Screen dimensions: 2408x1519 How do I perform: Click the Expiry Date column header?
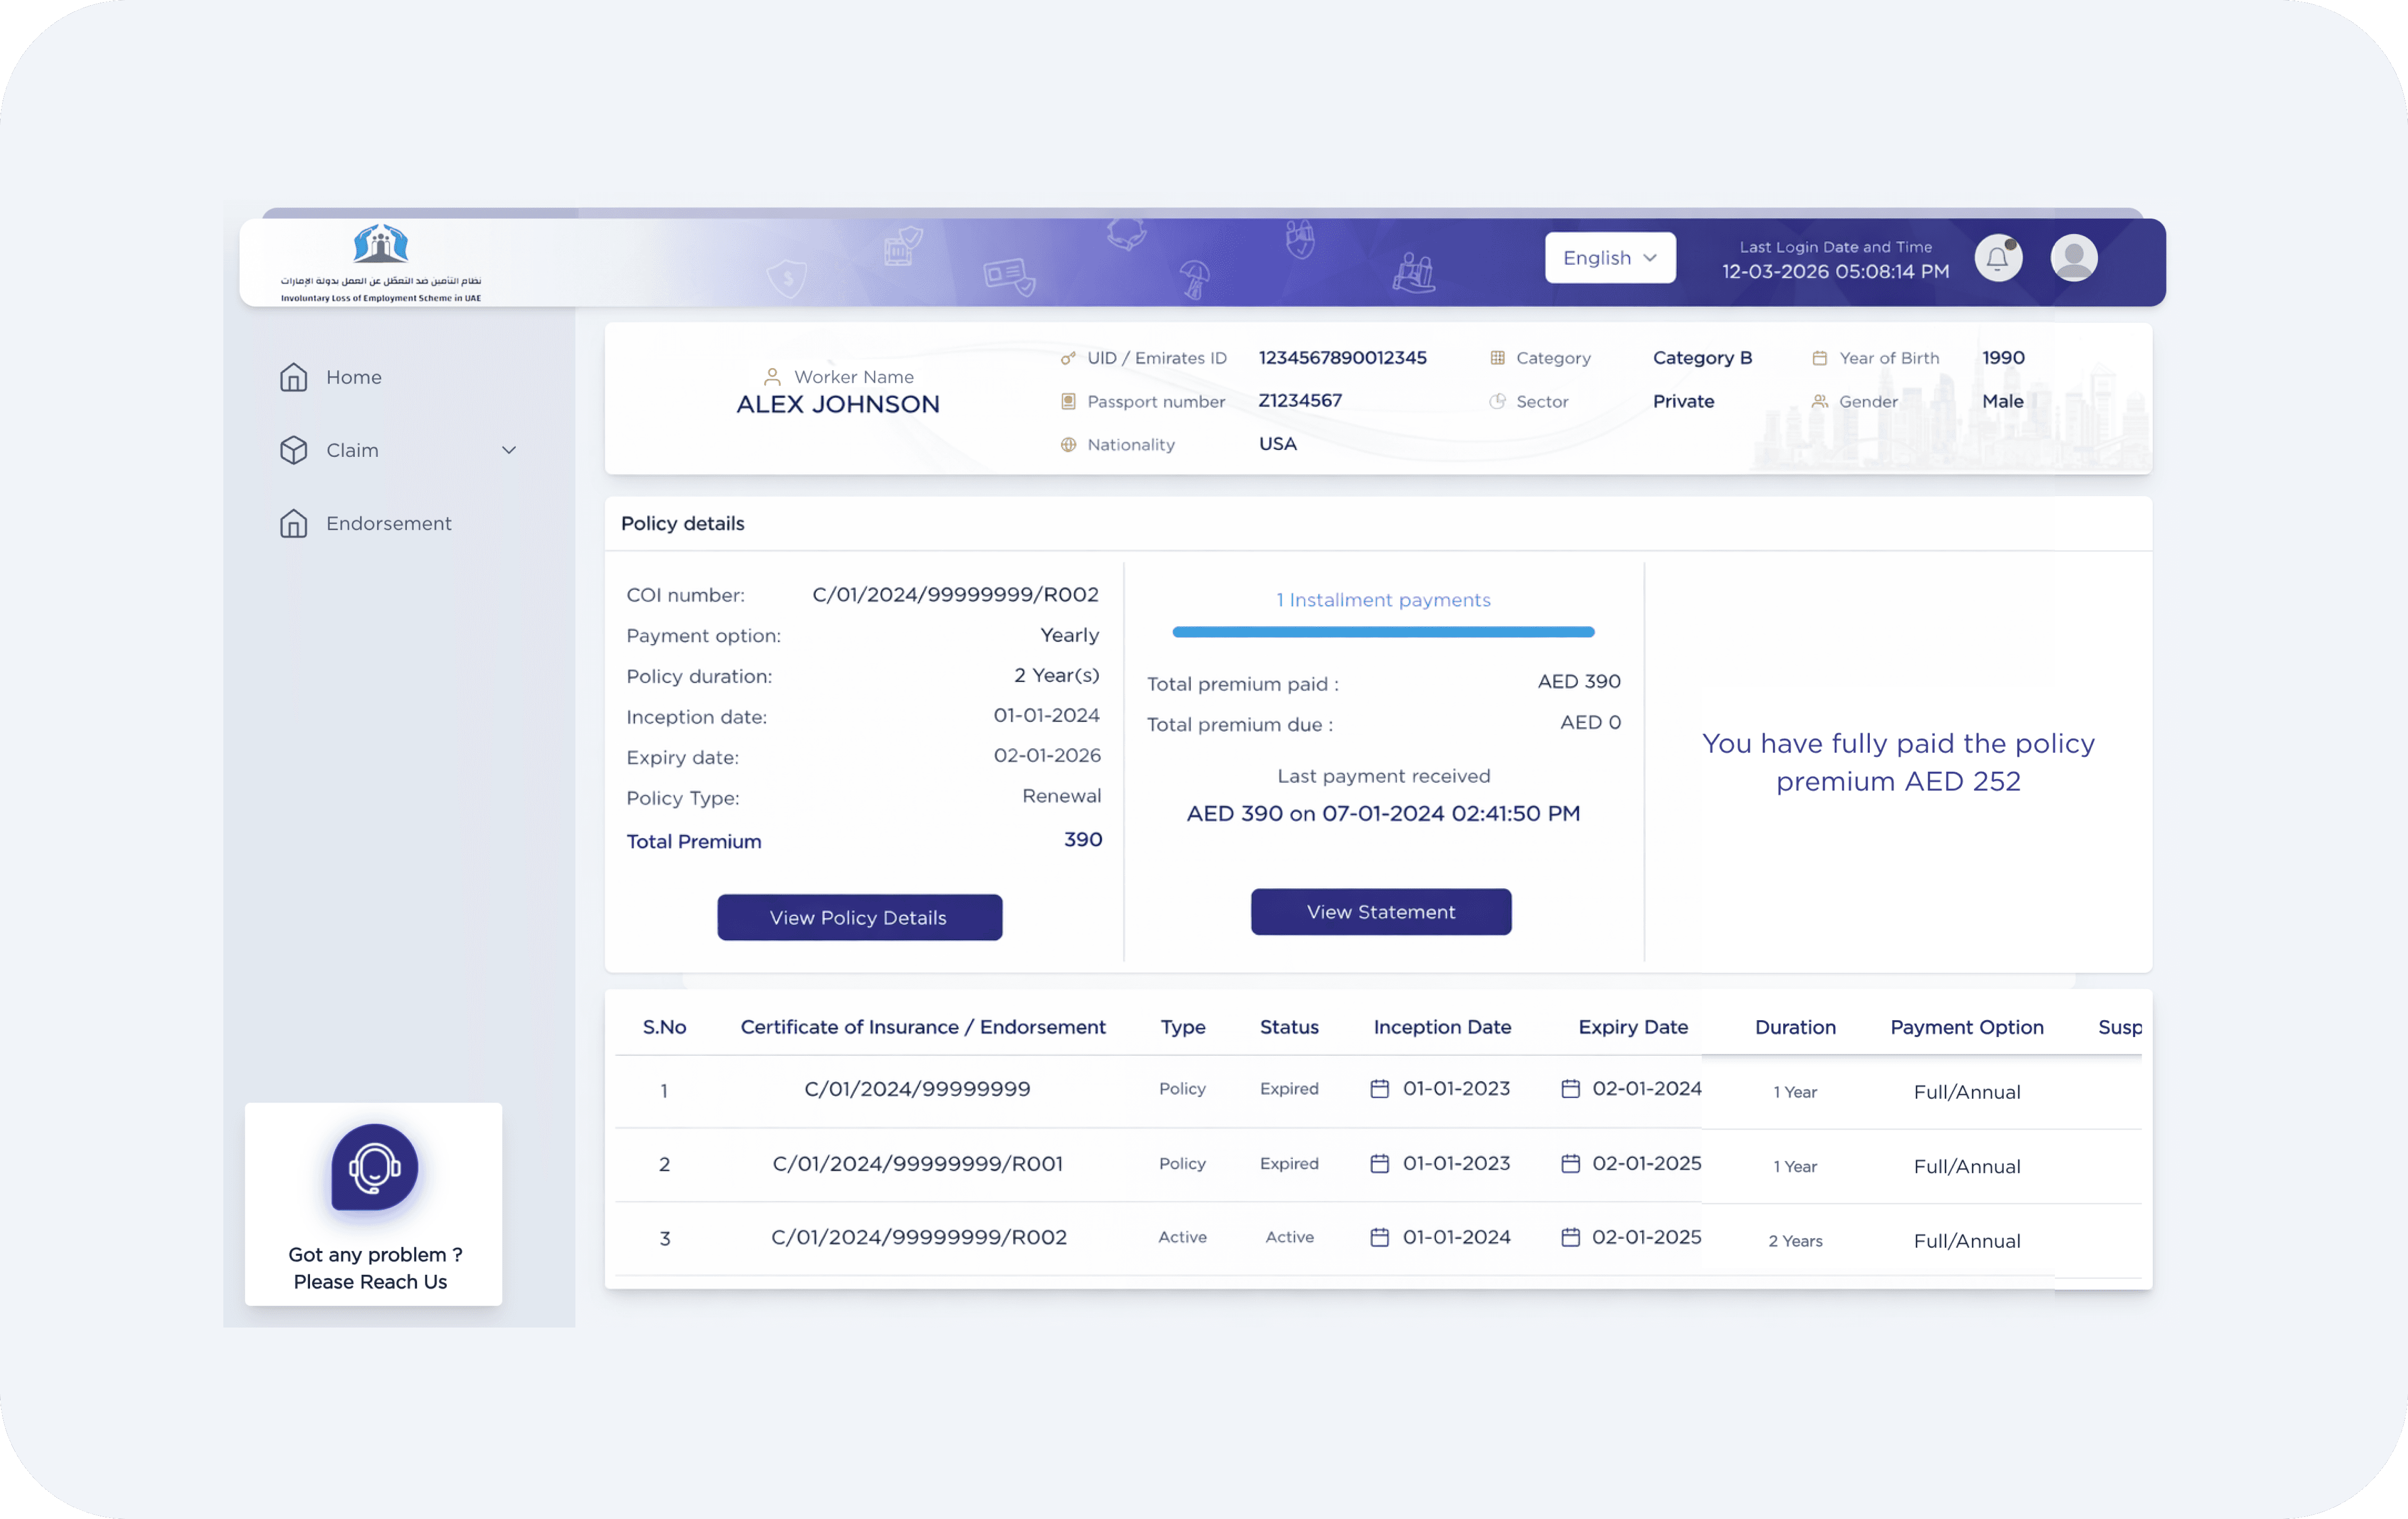click(1632, 1027)
